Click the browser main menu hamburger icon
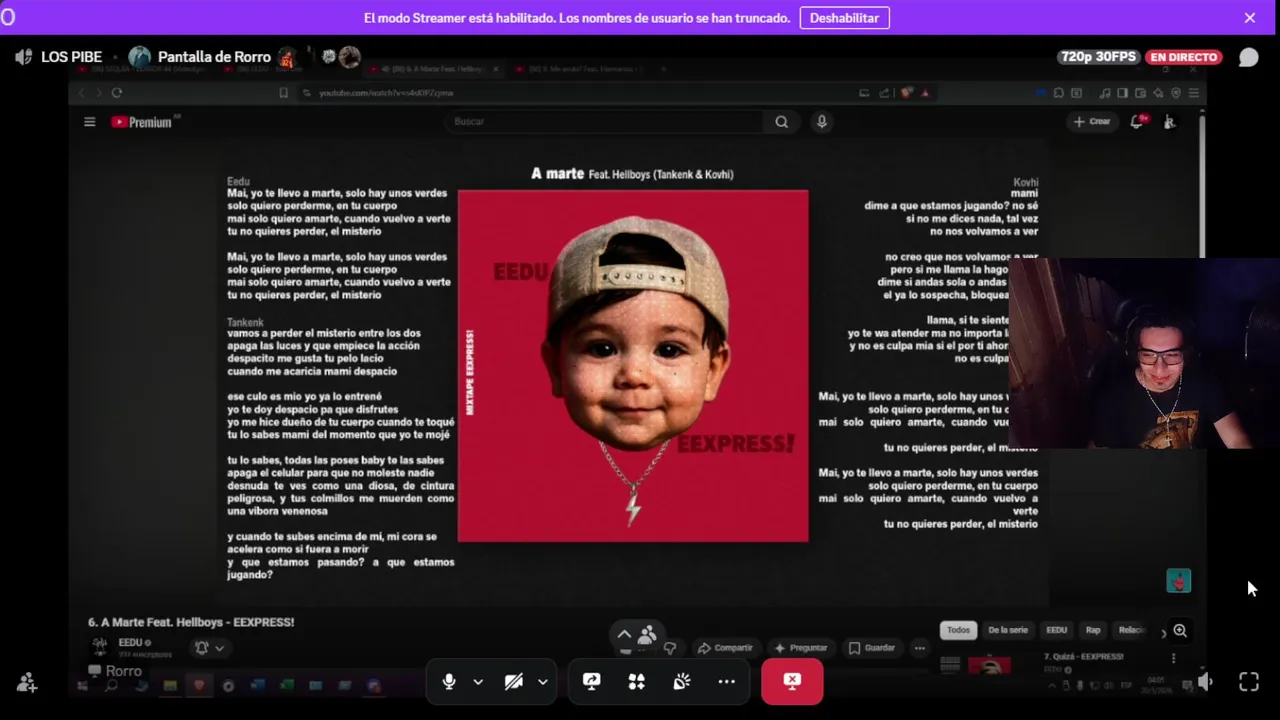Screen dimensions: 1280x720 1193,93
